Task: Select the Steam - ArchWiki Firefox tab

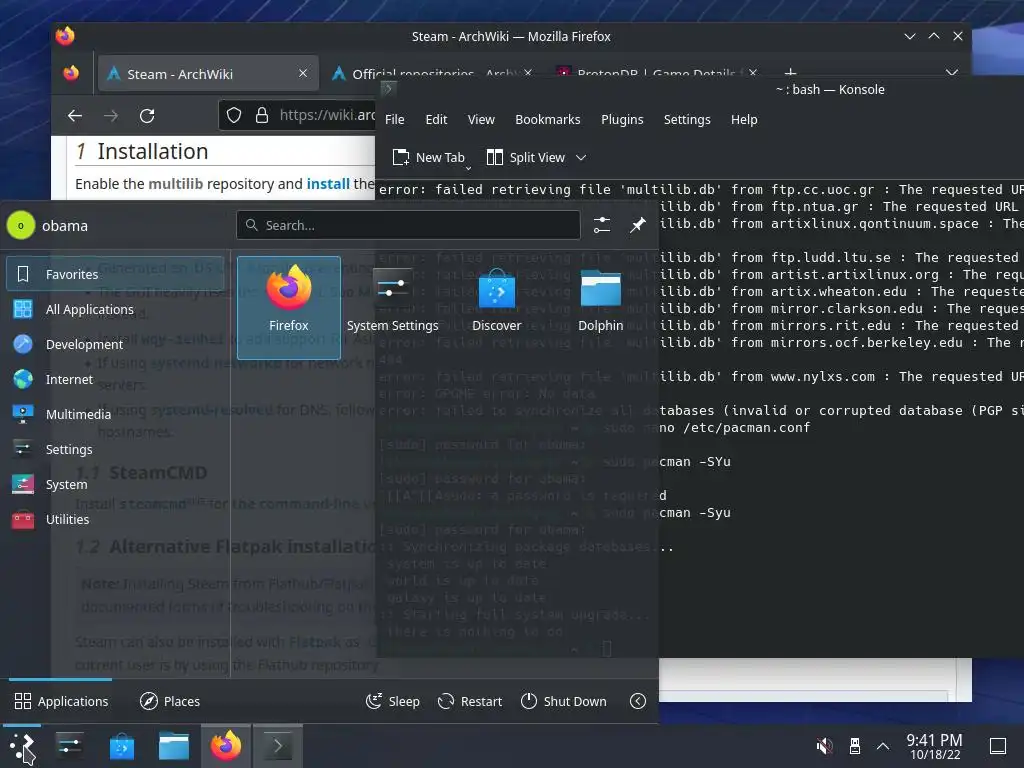Action: tap(208, 74)
